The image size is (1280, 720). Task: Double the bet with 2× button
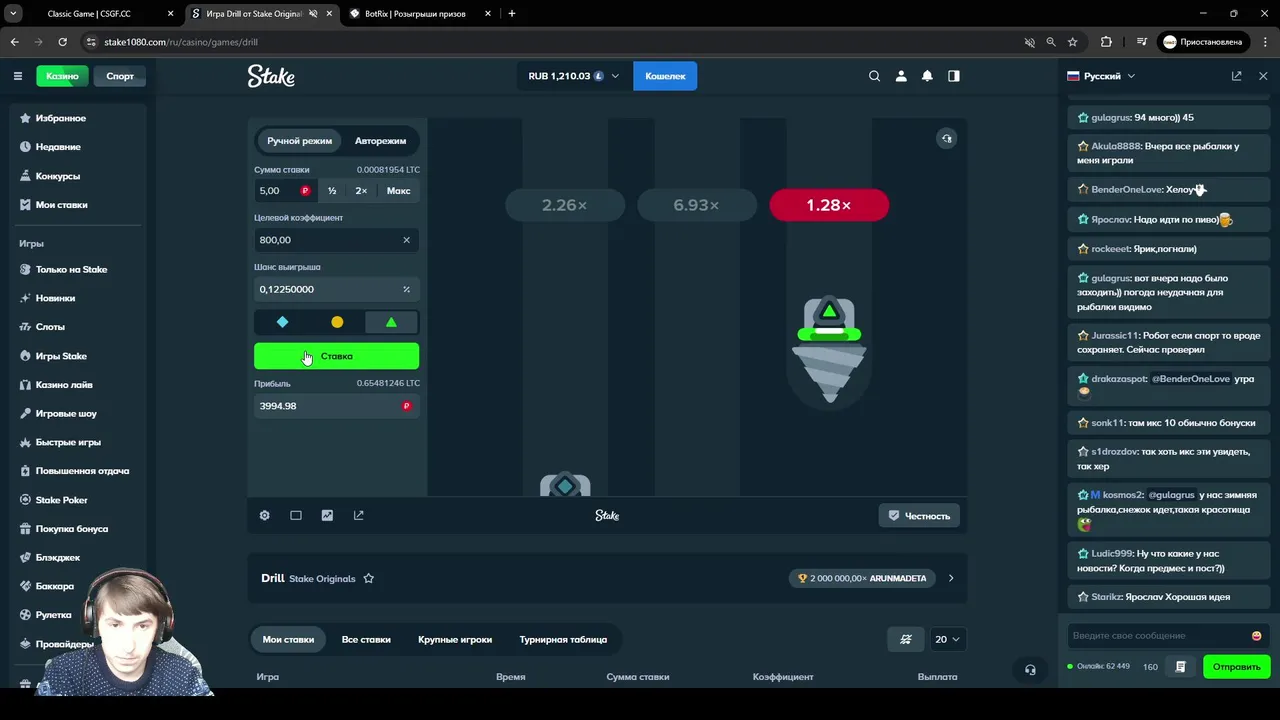(x=361, y=191)
